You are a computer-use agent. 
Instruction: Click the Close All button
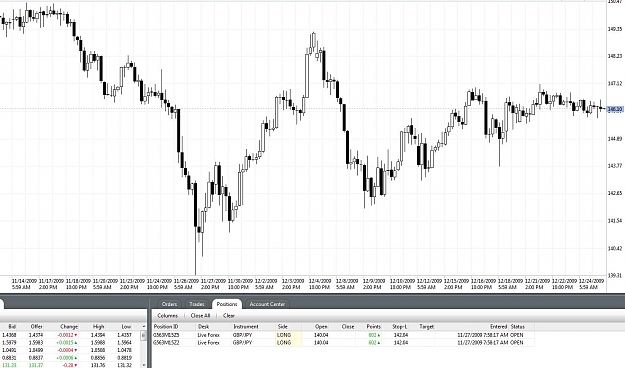200,316
